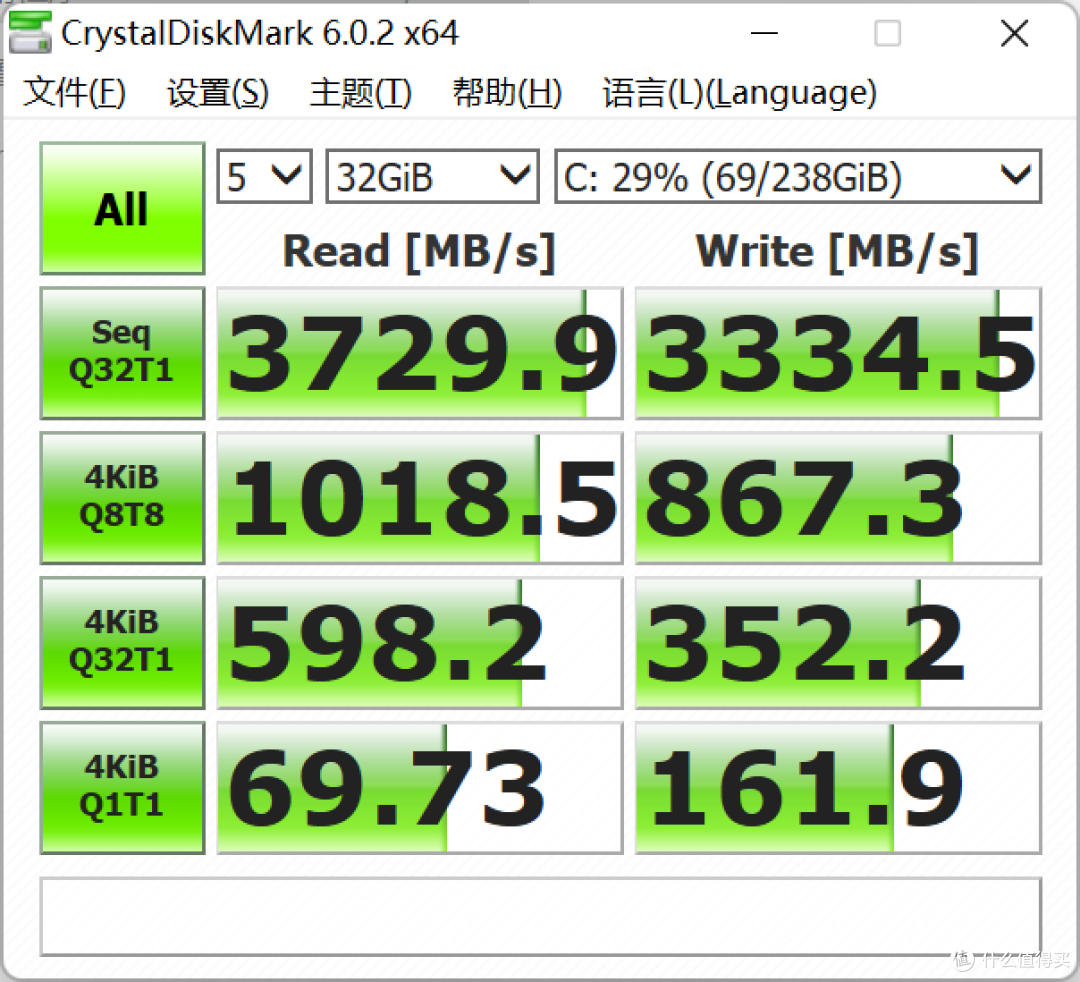Open the 帮助(H) menu
This screenshot has width=1080, height=982.
pyautogui.click(x=507, y=93)
